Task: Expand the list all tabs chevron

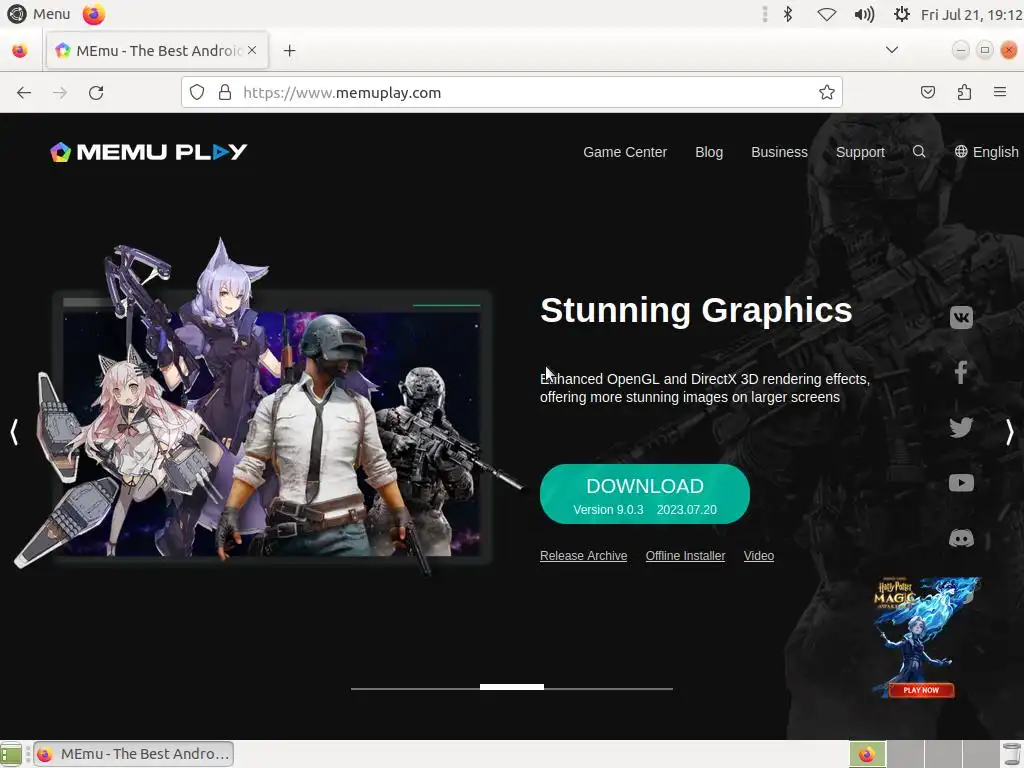Action: click(891, 50)
